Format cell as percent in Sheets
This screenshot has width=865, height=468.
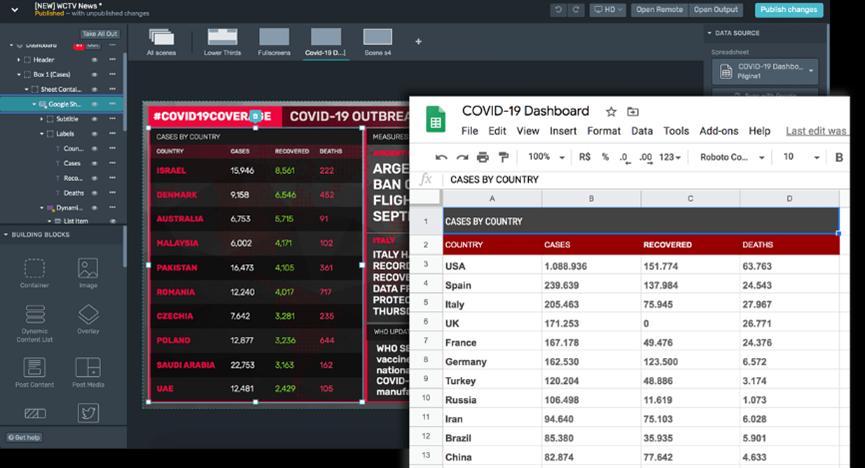(605, 157)
